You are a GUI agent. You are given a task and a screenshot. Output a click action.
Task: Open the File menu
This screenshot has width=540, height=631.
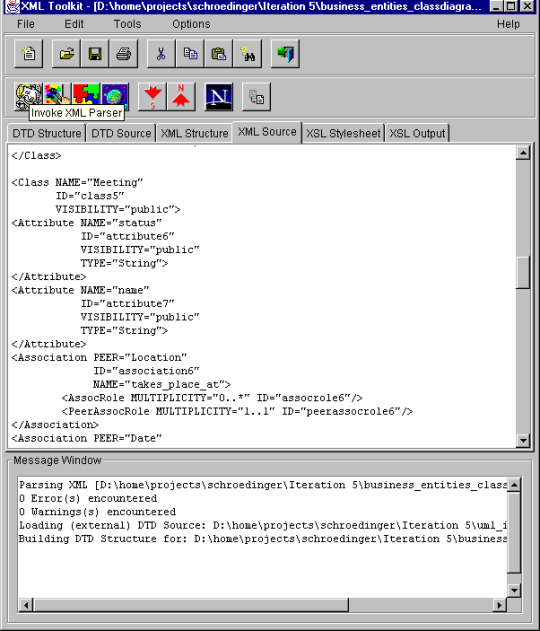pyautogui.click(x=25, y=24)
